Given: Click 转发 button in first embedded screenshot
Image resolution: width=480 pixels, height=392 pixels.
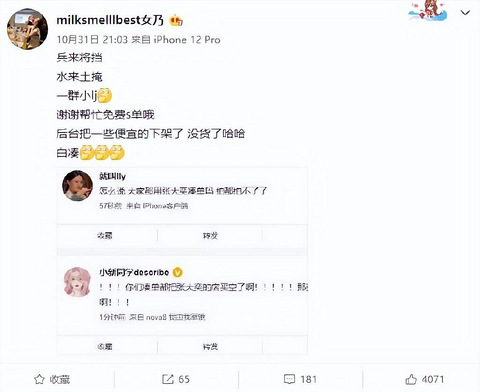Looking at the screenshot, I should (x=210, y=236).
